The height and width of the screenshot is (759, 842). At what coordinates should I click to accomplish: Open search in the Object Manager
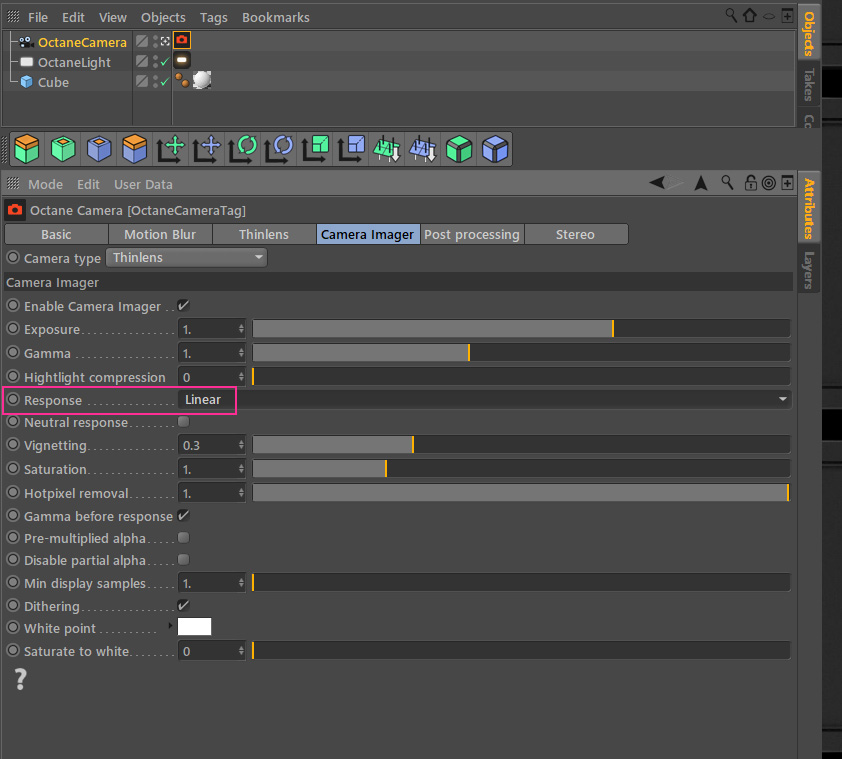[x=731, y=15]
